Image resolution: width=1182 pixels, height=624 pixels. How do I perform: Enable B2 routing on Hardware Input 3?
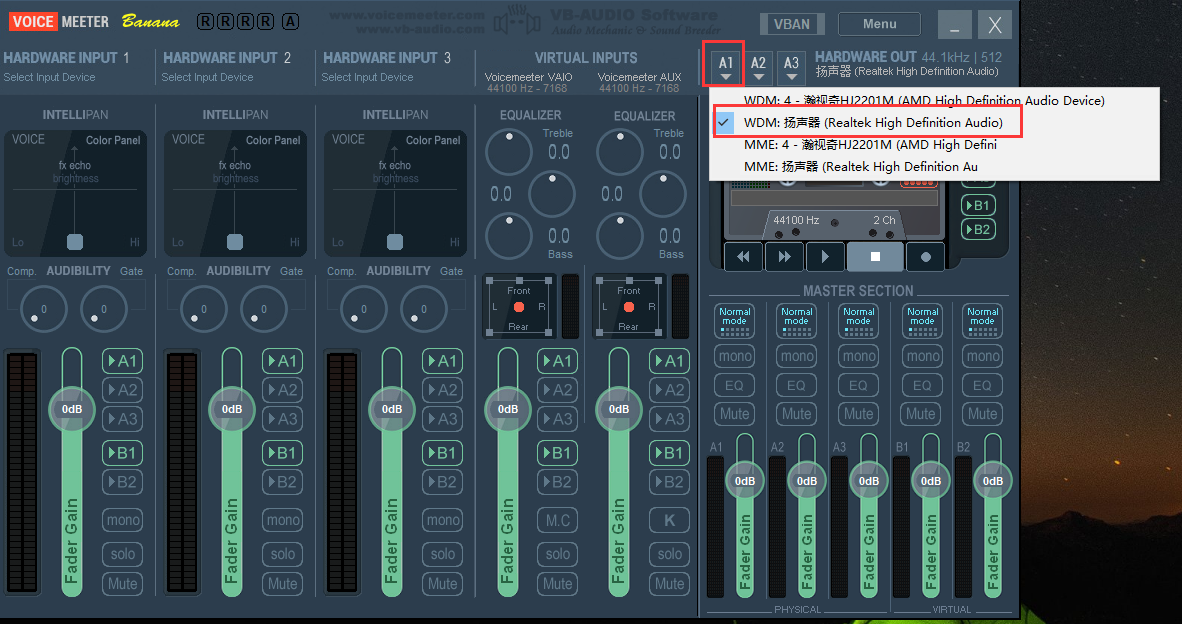point(442,482)
